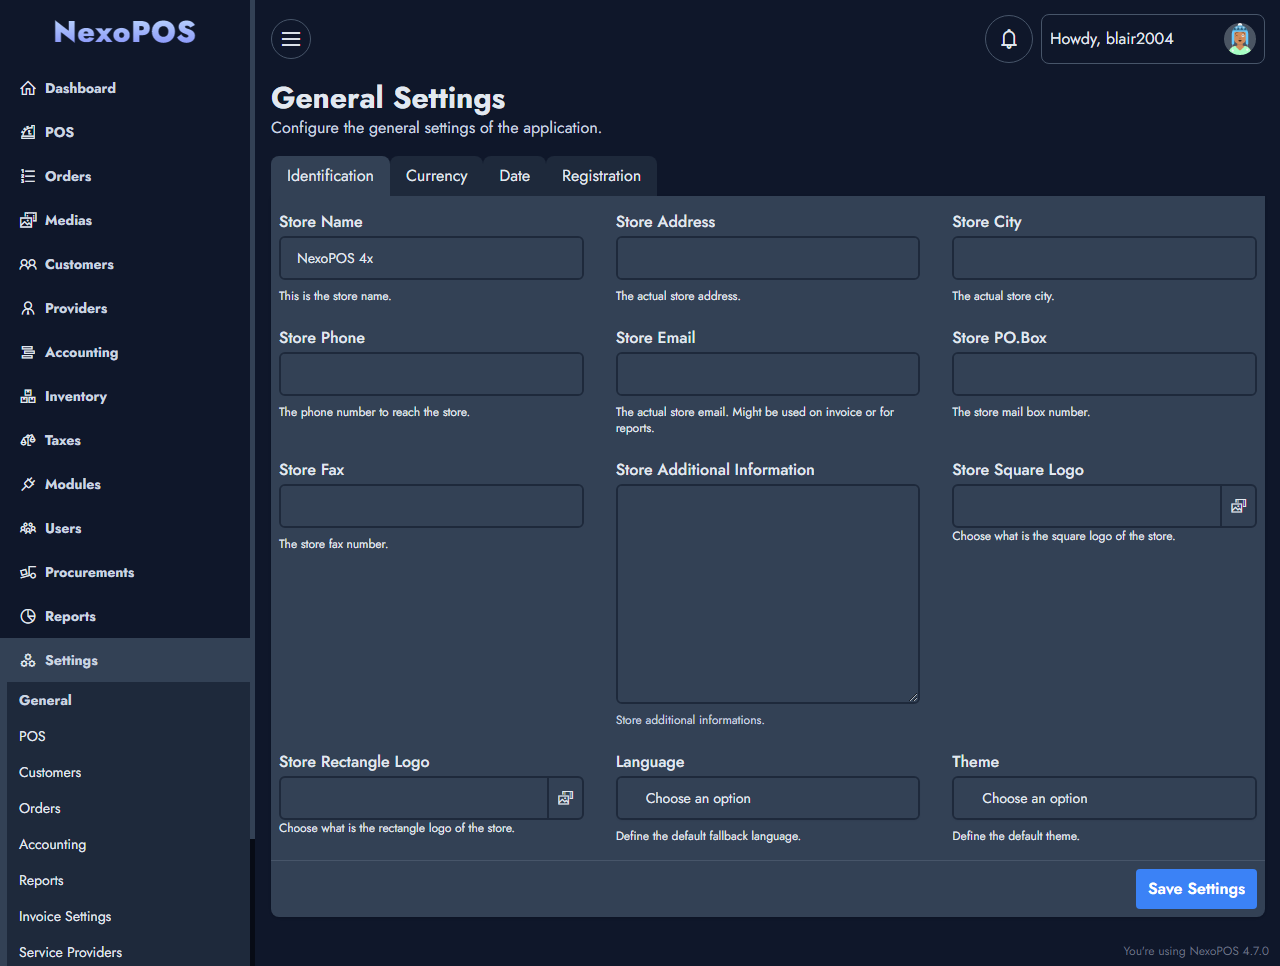Switch to the Currency tab
The height and width of the screenshot is (966, 1280).
pos(437,176)
